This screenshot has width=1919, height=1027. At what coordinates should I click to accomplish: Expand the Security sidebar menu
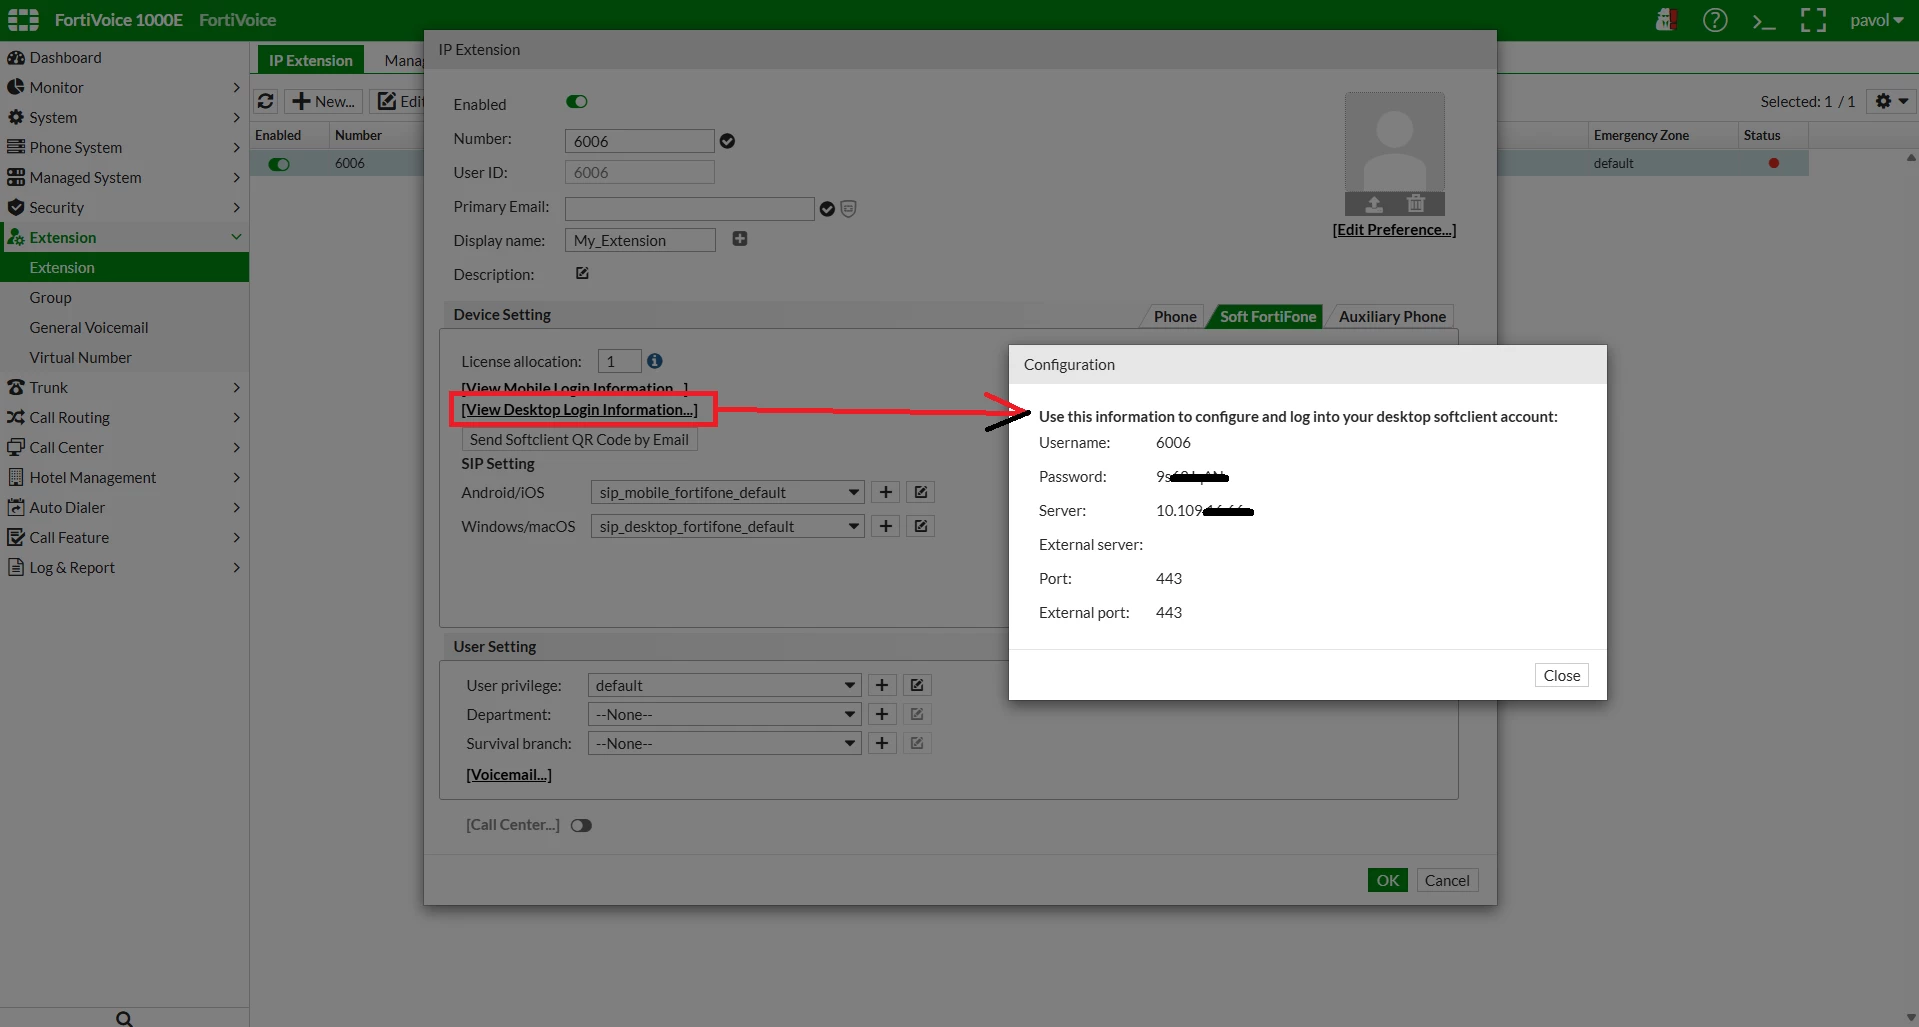tap(124, 207)
